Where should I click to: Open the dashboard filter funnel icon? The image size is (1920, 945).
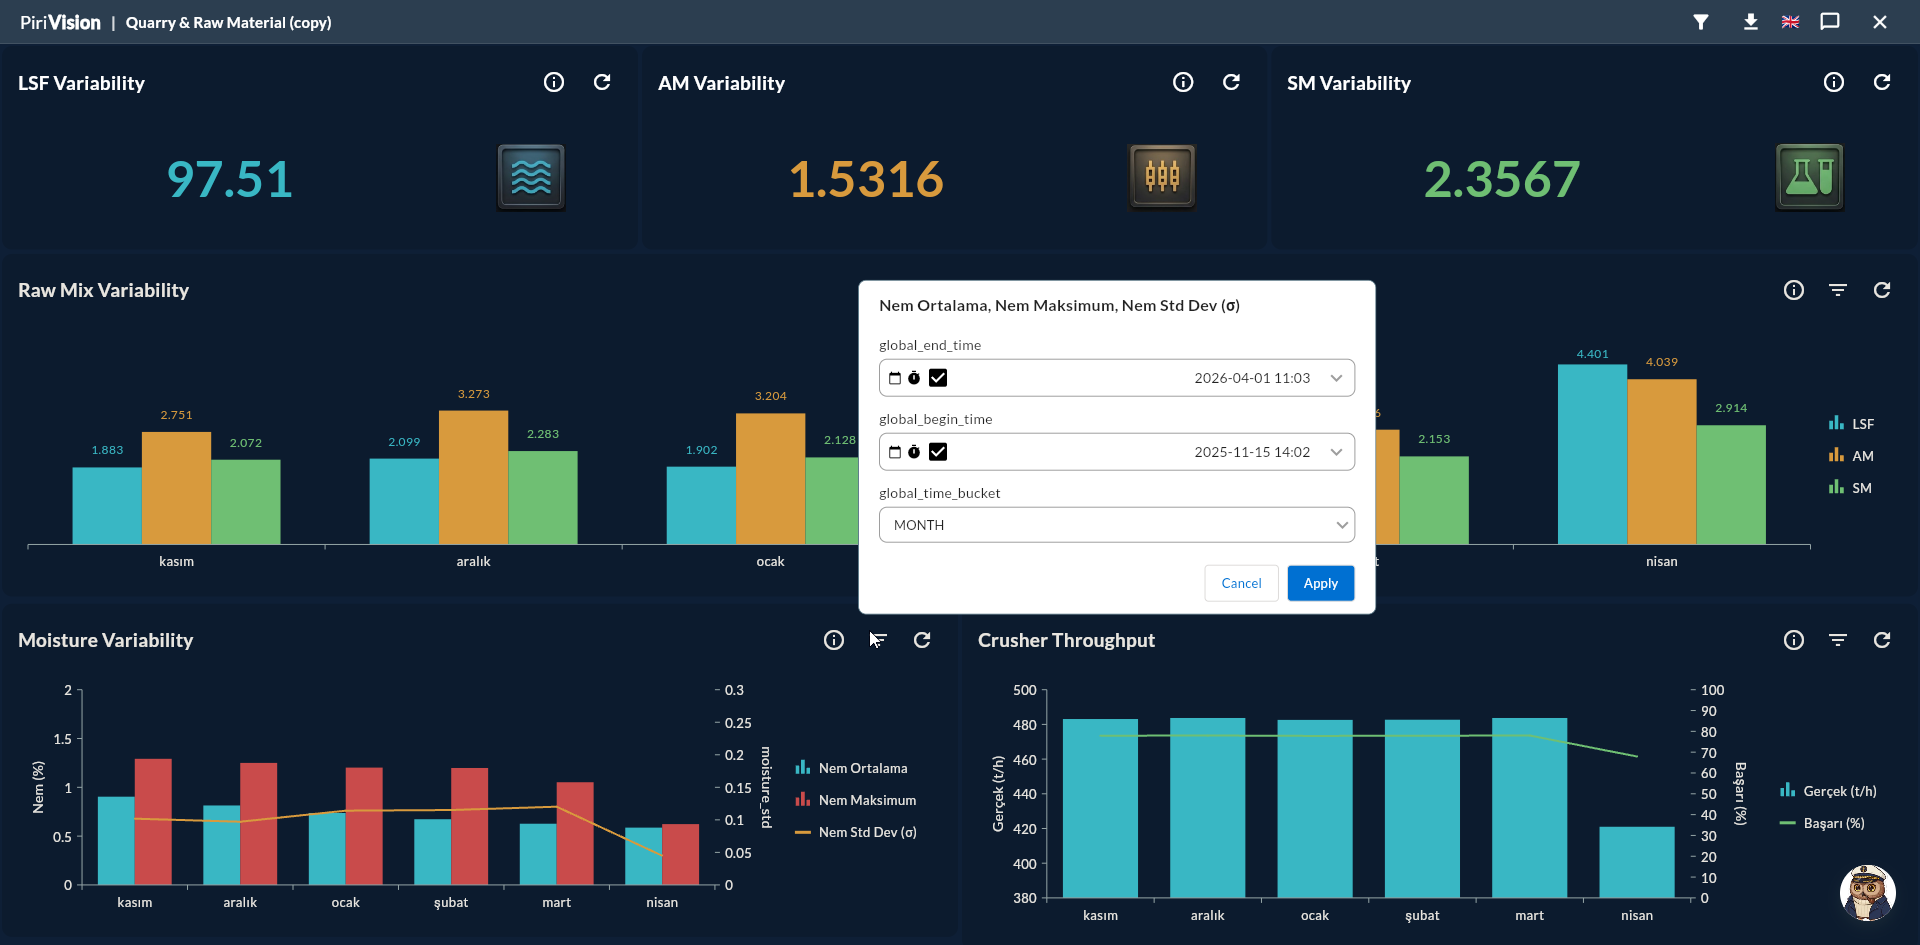1700,22
